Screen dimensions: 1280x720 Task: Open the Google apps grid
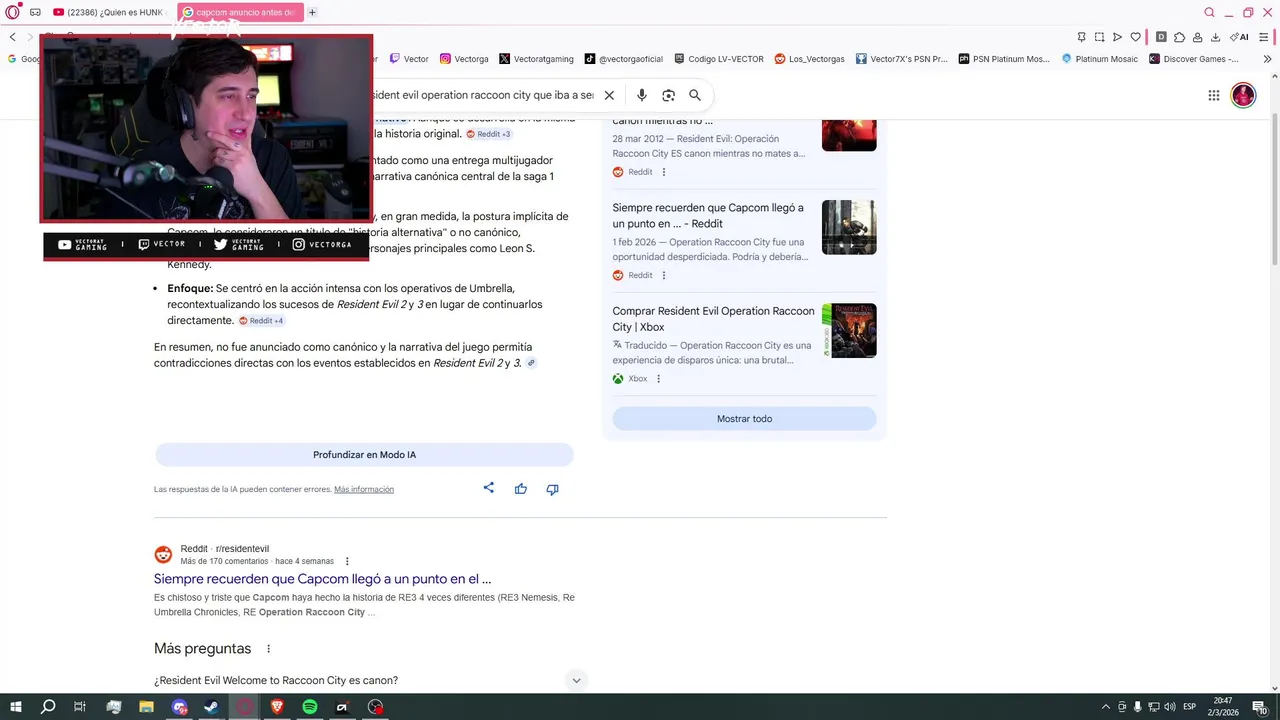point(1213,95)
